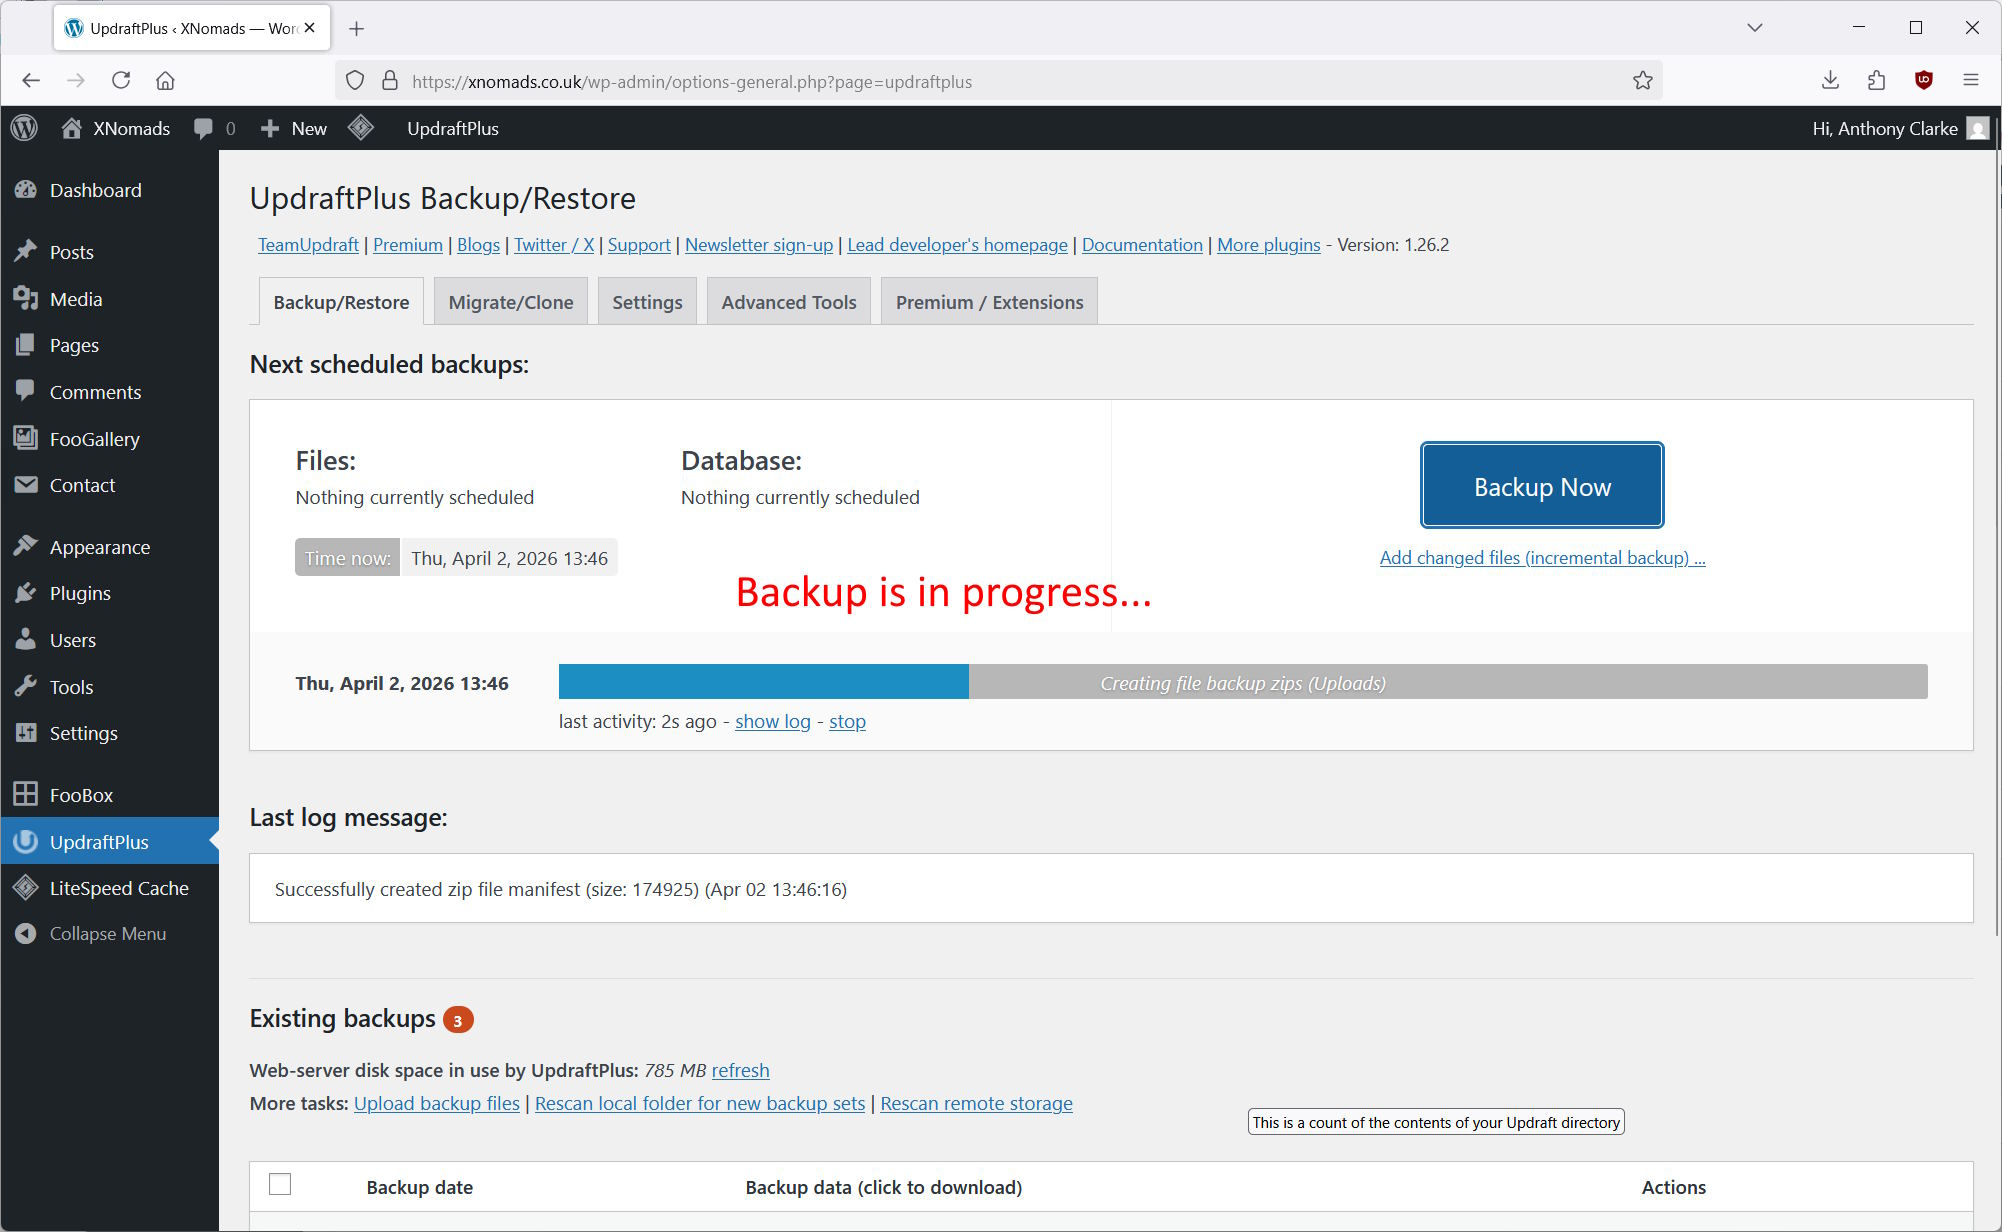Expand the list all tabs chevron

pyautogui.click(x=1754, y=28)
